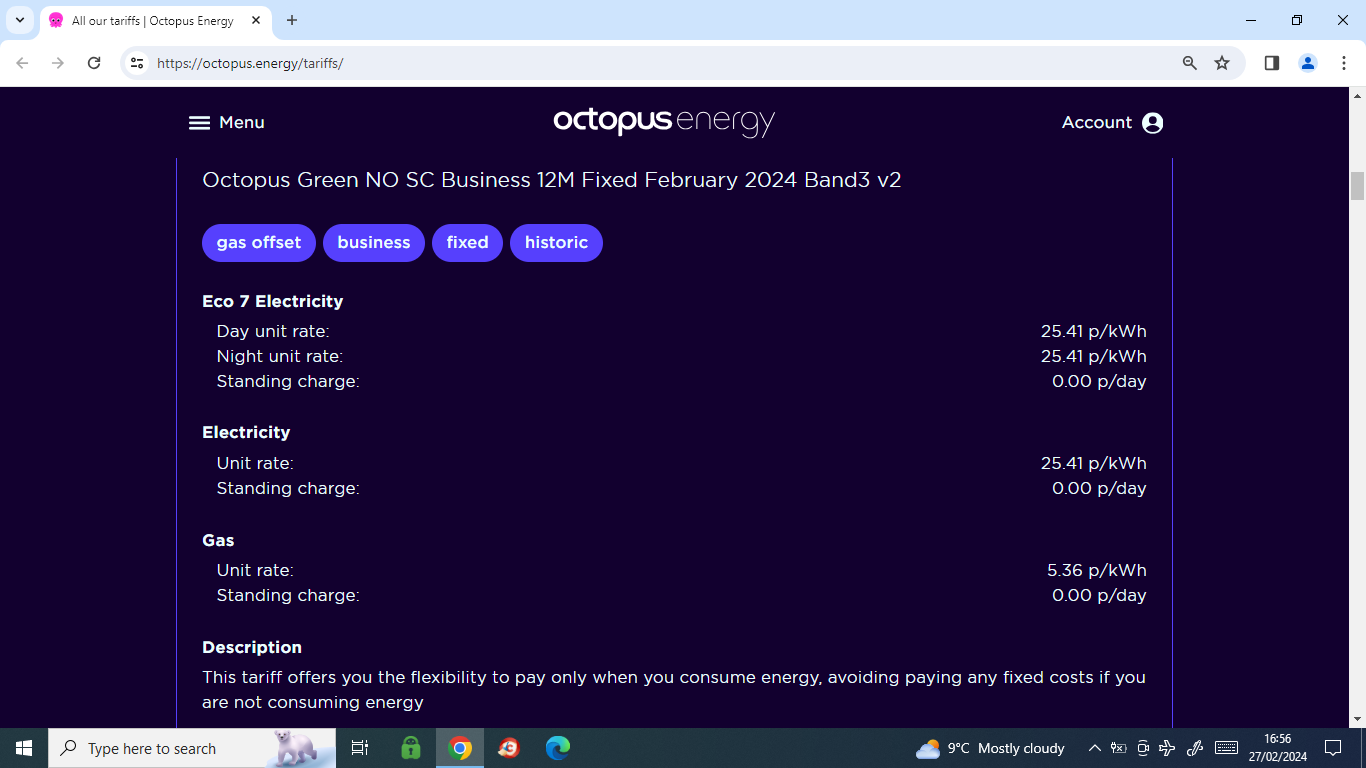Viewport: 1366px width, 768px height.
Task: Show hidden system tray icons
Action: (x=1095, y=748)
